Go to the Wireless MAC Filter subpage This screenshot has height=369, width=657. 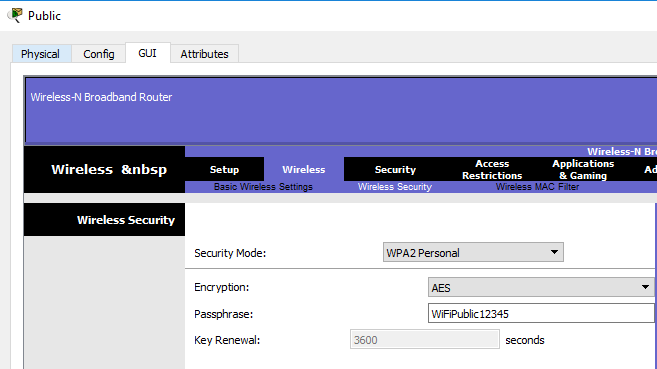pos(537,187)
